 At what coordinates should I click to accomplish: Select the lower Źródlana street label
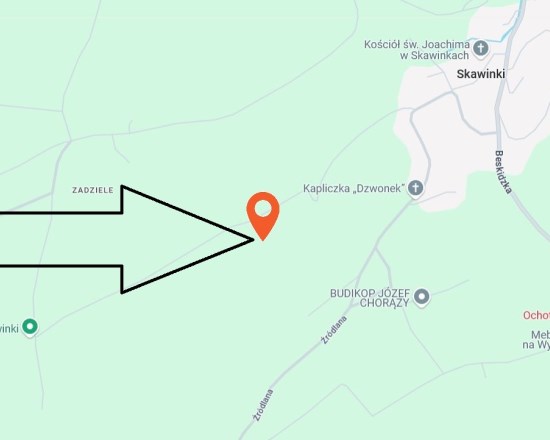(x=263, y=405)
